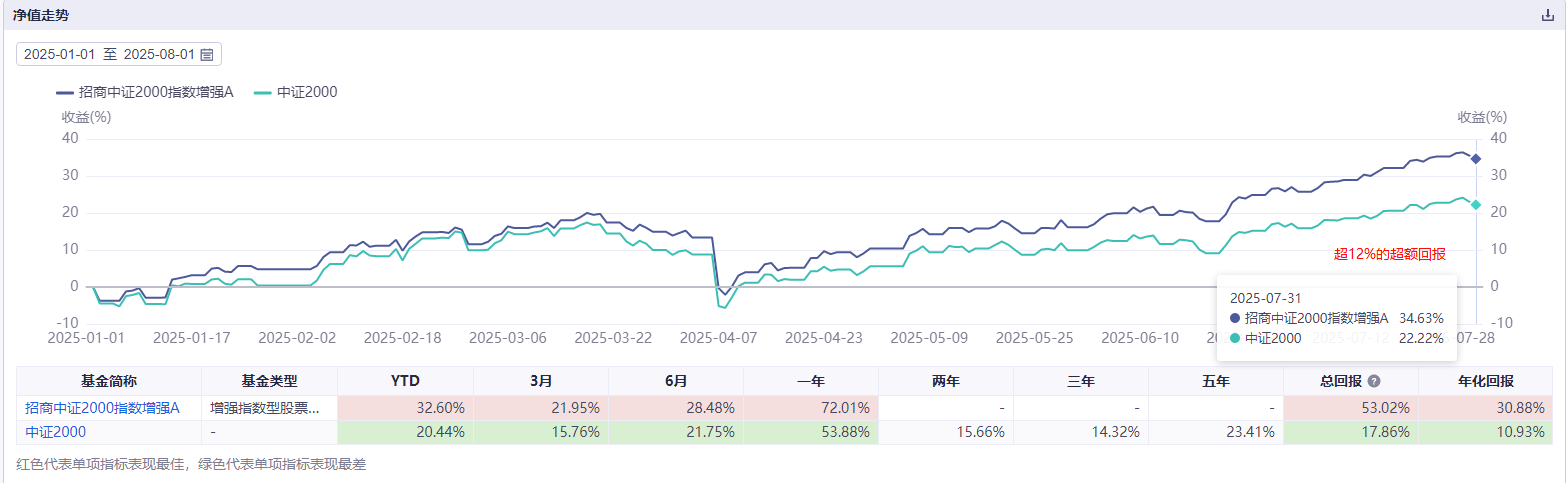Click the download chart icon
Viewport: 1566px width, 483px height.
[x=1548, y=15]
